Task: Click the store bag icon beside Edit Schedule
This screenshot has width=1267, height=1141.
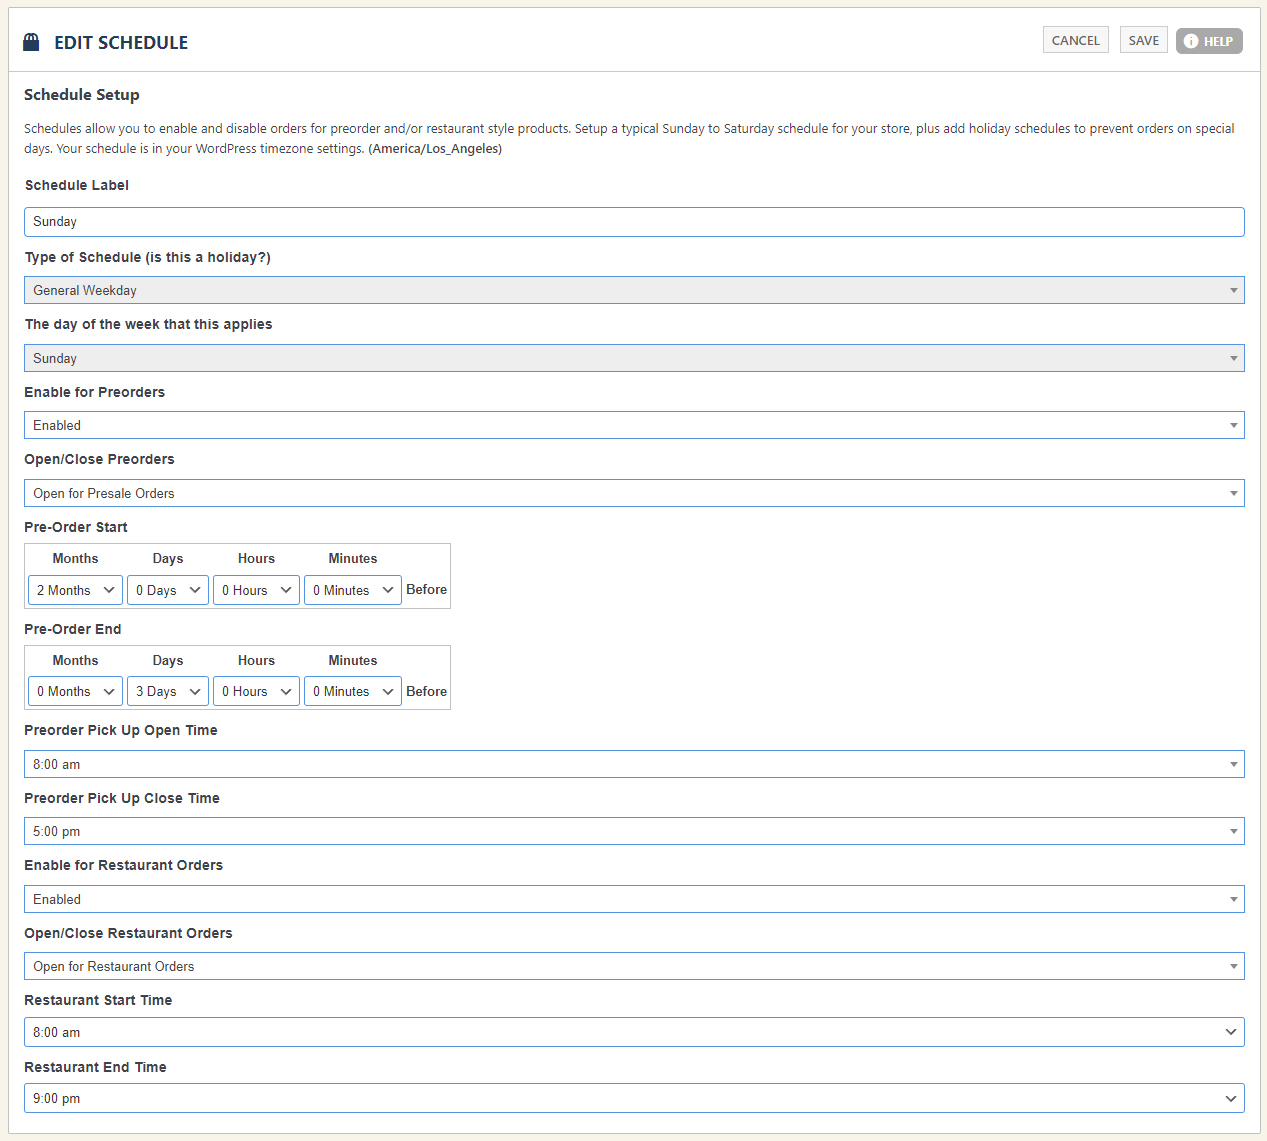Action: point(31,42)
